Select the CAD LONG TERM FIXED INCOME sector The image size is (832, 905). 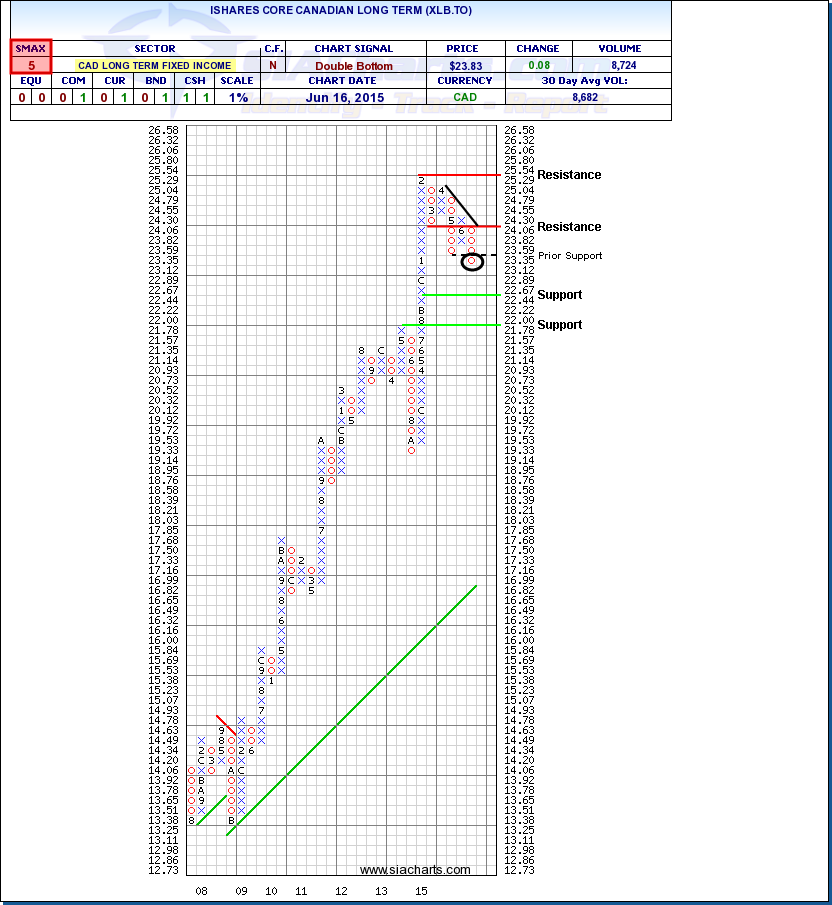pyautogui.click(x=154, y=65)
